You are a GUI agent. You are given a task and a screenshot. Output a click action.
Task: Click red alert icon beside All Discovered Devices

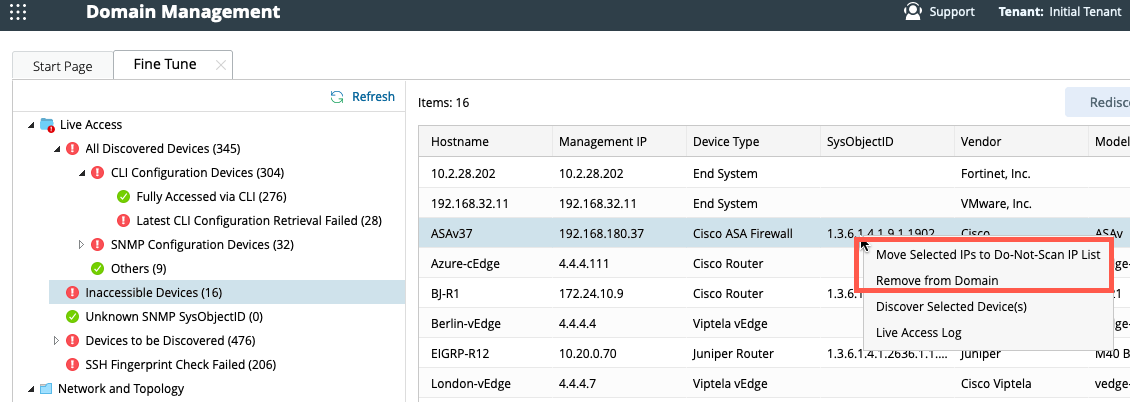72,148
